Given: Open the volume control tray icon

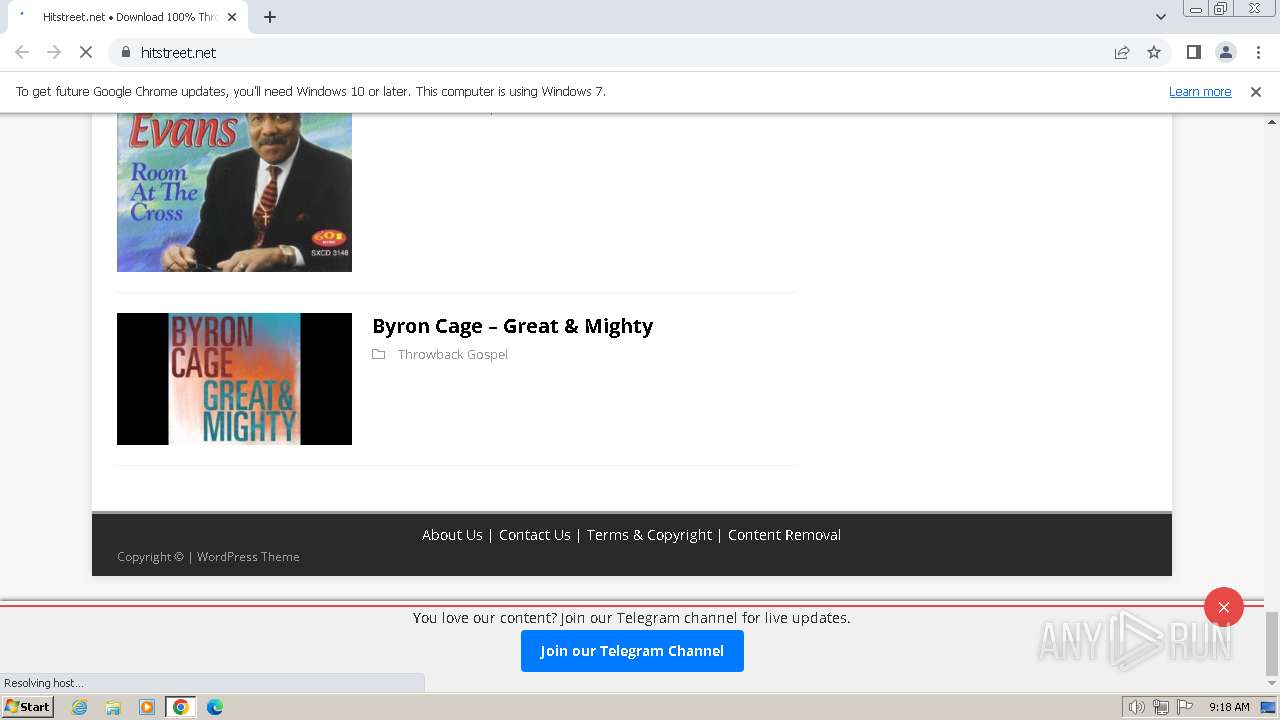Looking at the screenshot, I should [x=1137, y=707].
